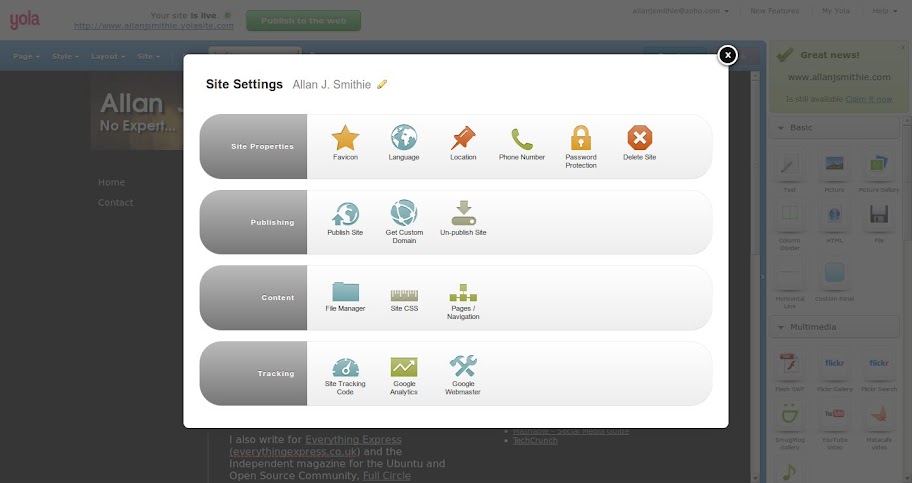Select the Custom Panel widget
This screenshot has height=483, width=912.
click(834, 282)
